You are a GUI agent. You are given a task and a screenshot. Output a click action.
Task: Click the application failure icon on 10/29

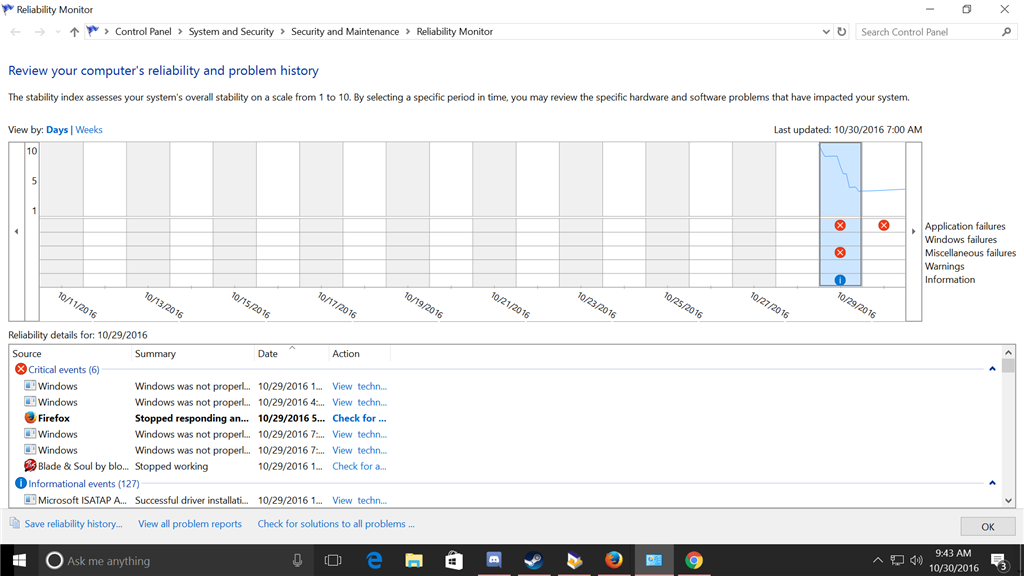(x=840, y=225)
